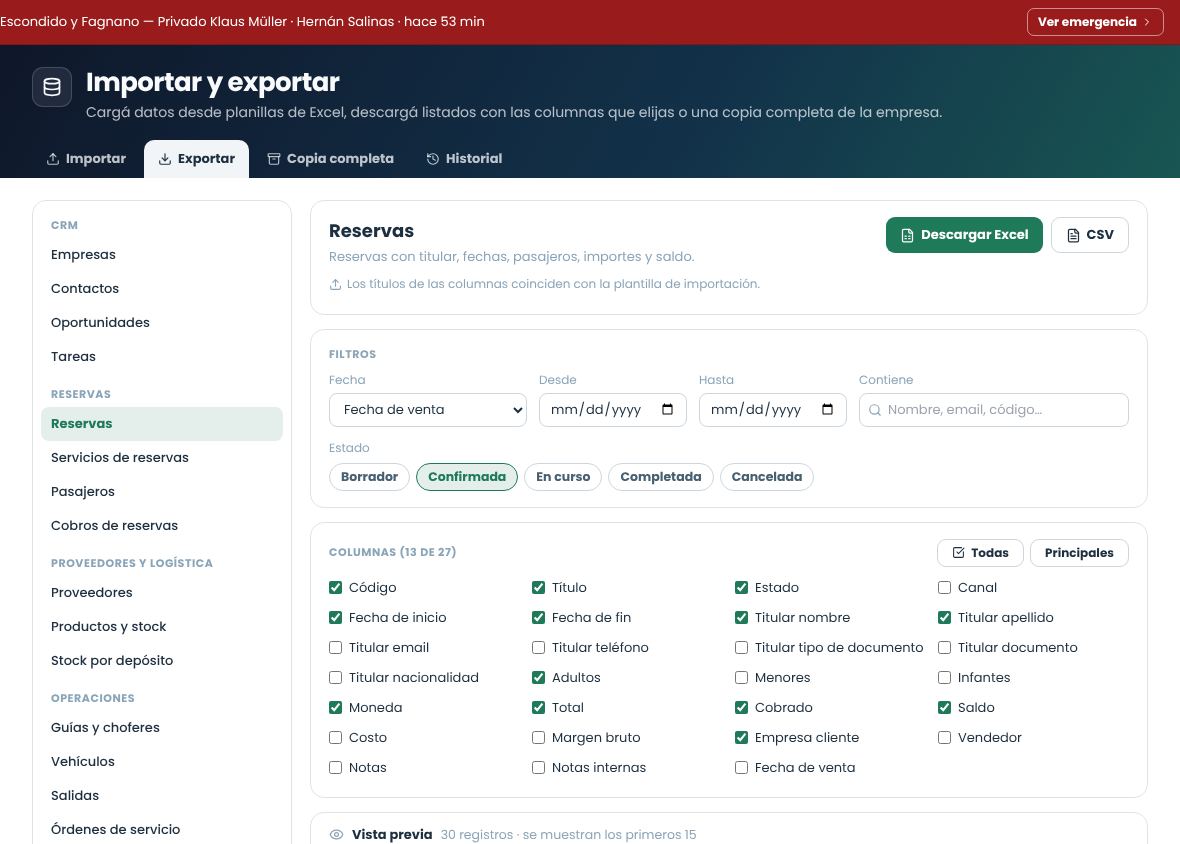
Task: Open Empresas in the CRM sidebar
Action: point(162,255)
